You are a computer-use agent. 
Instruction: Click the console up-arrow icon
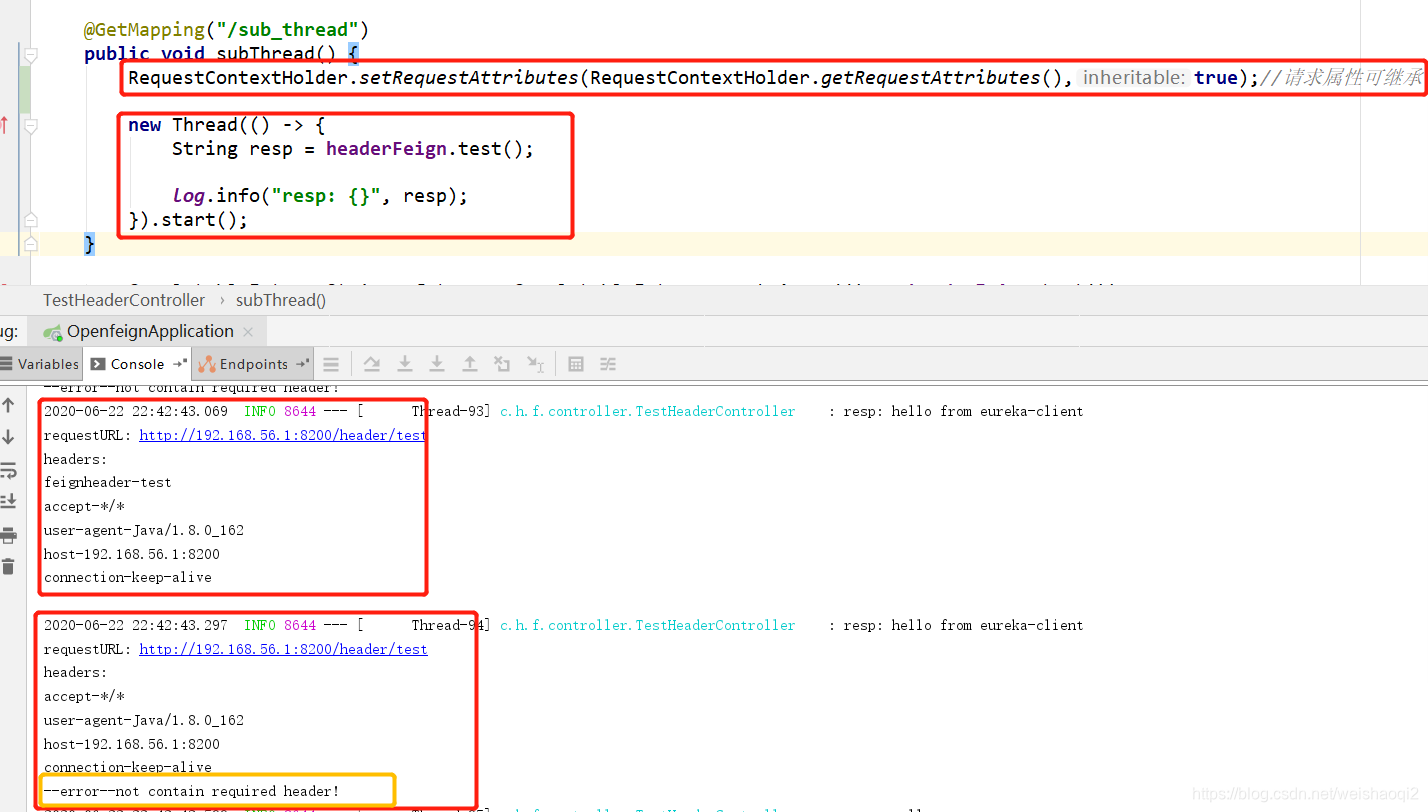8,405
